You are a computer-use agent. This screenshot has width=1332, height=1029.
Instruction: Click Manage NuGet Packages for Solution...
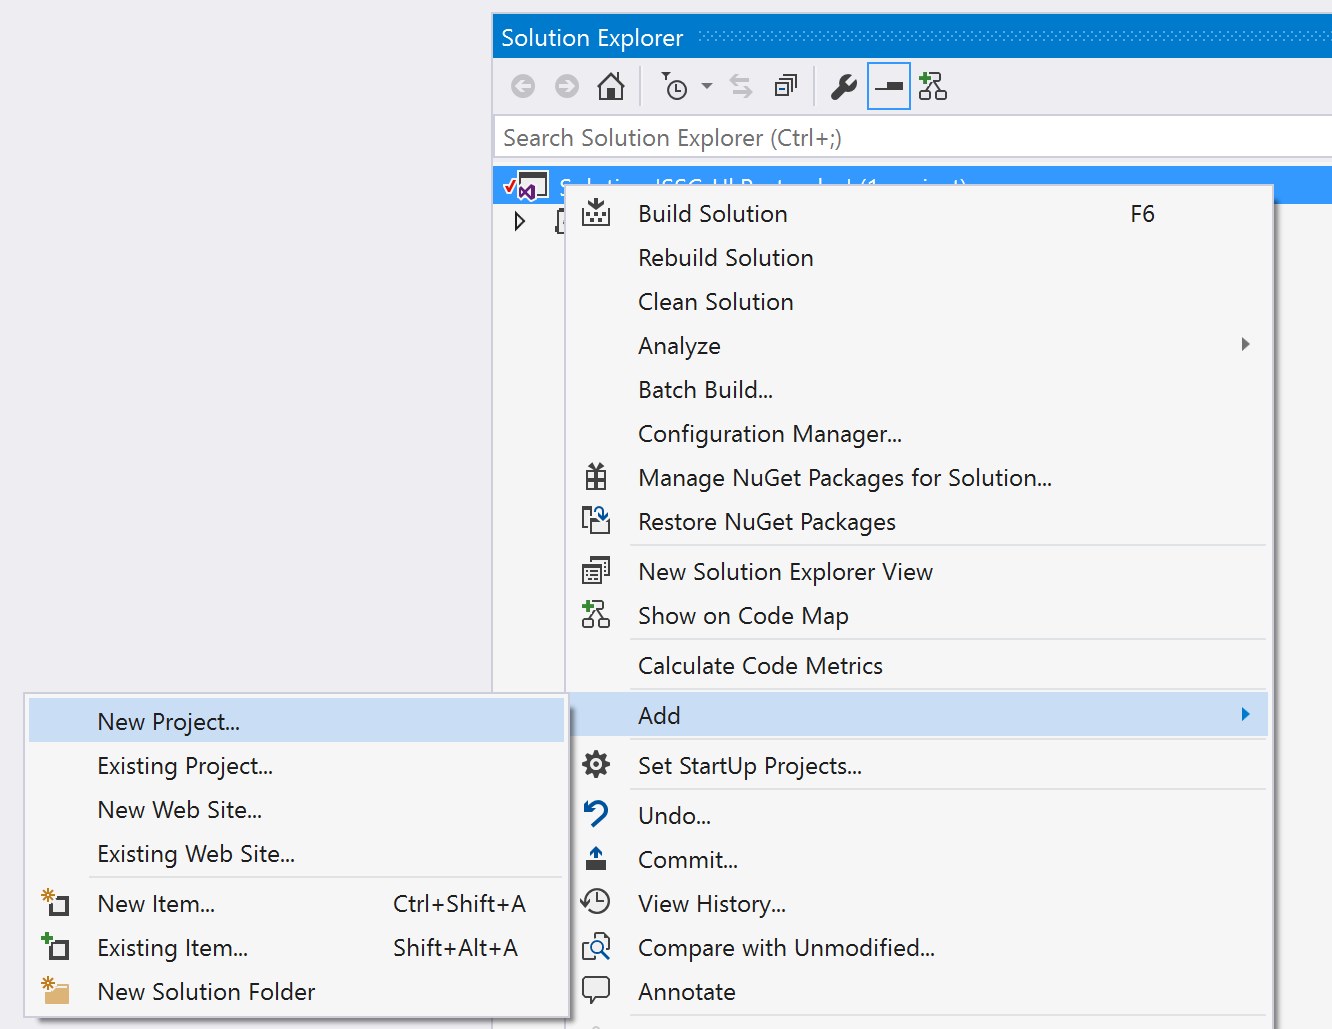pos(844,478)
